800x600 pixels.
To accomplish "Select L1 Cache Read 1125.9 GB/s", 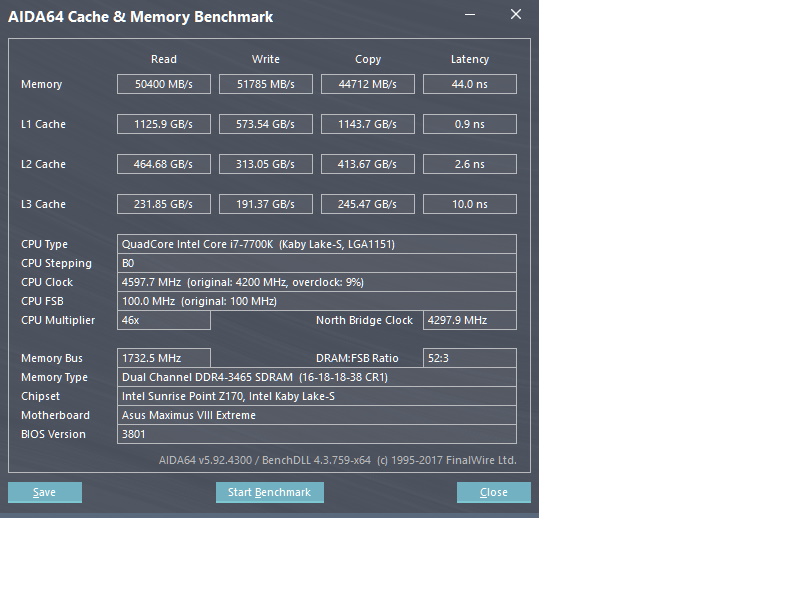I will pos(164,124).
